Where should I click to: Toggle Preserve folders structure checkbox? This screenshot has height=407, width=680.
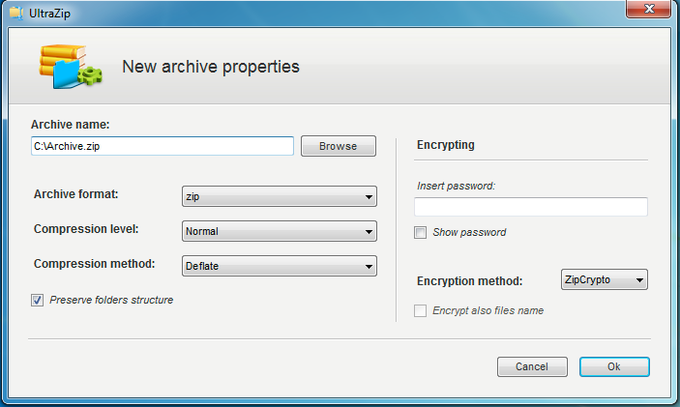38,300
